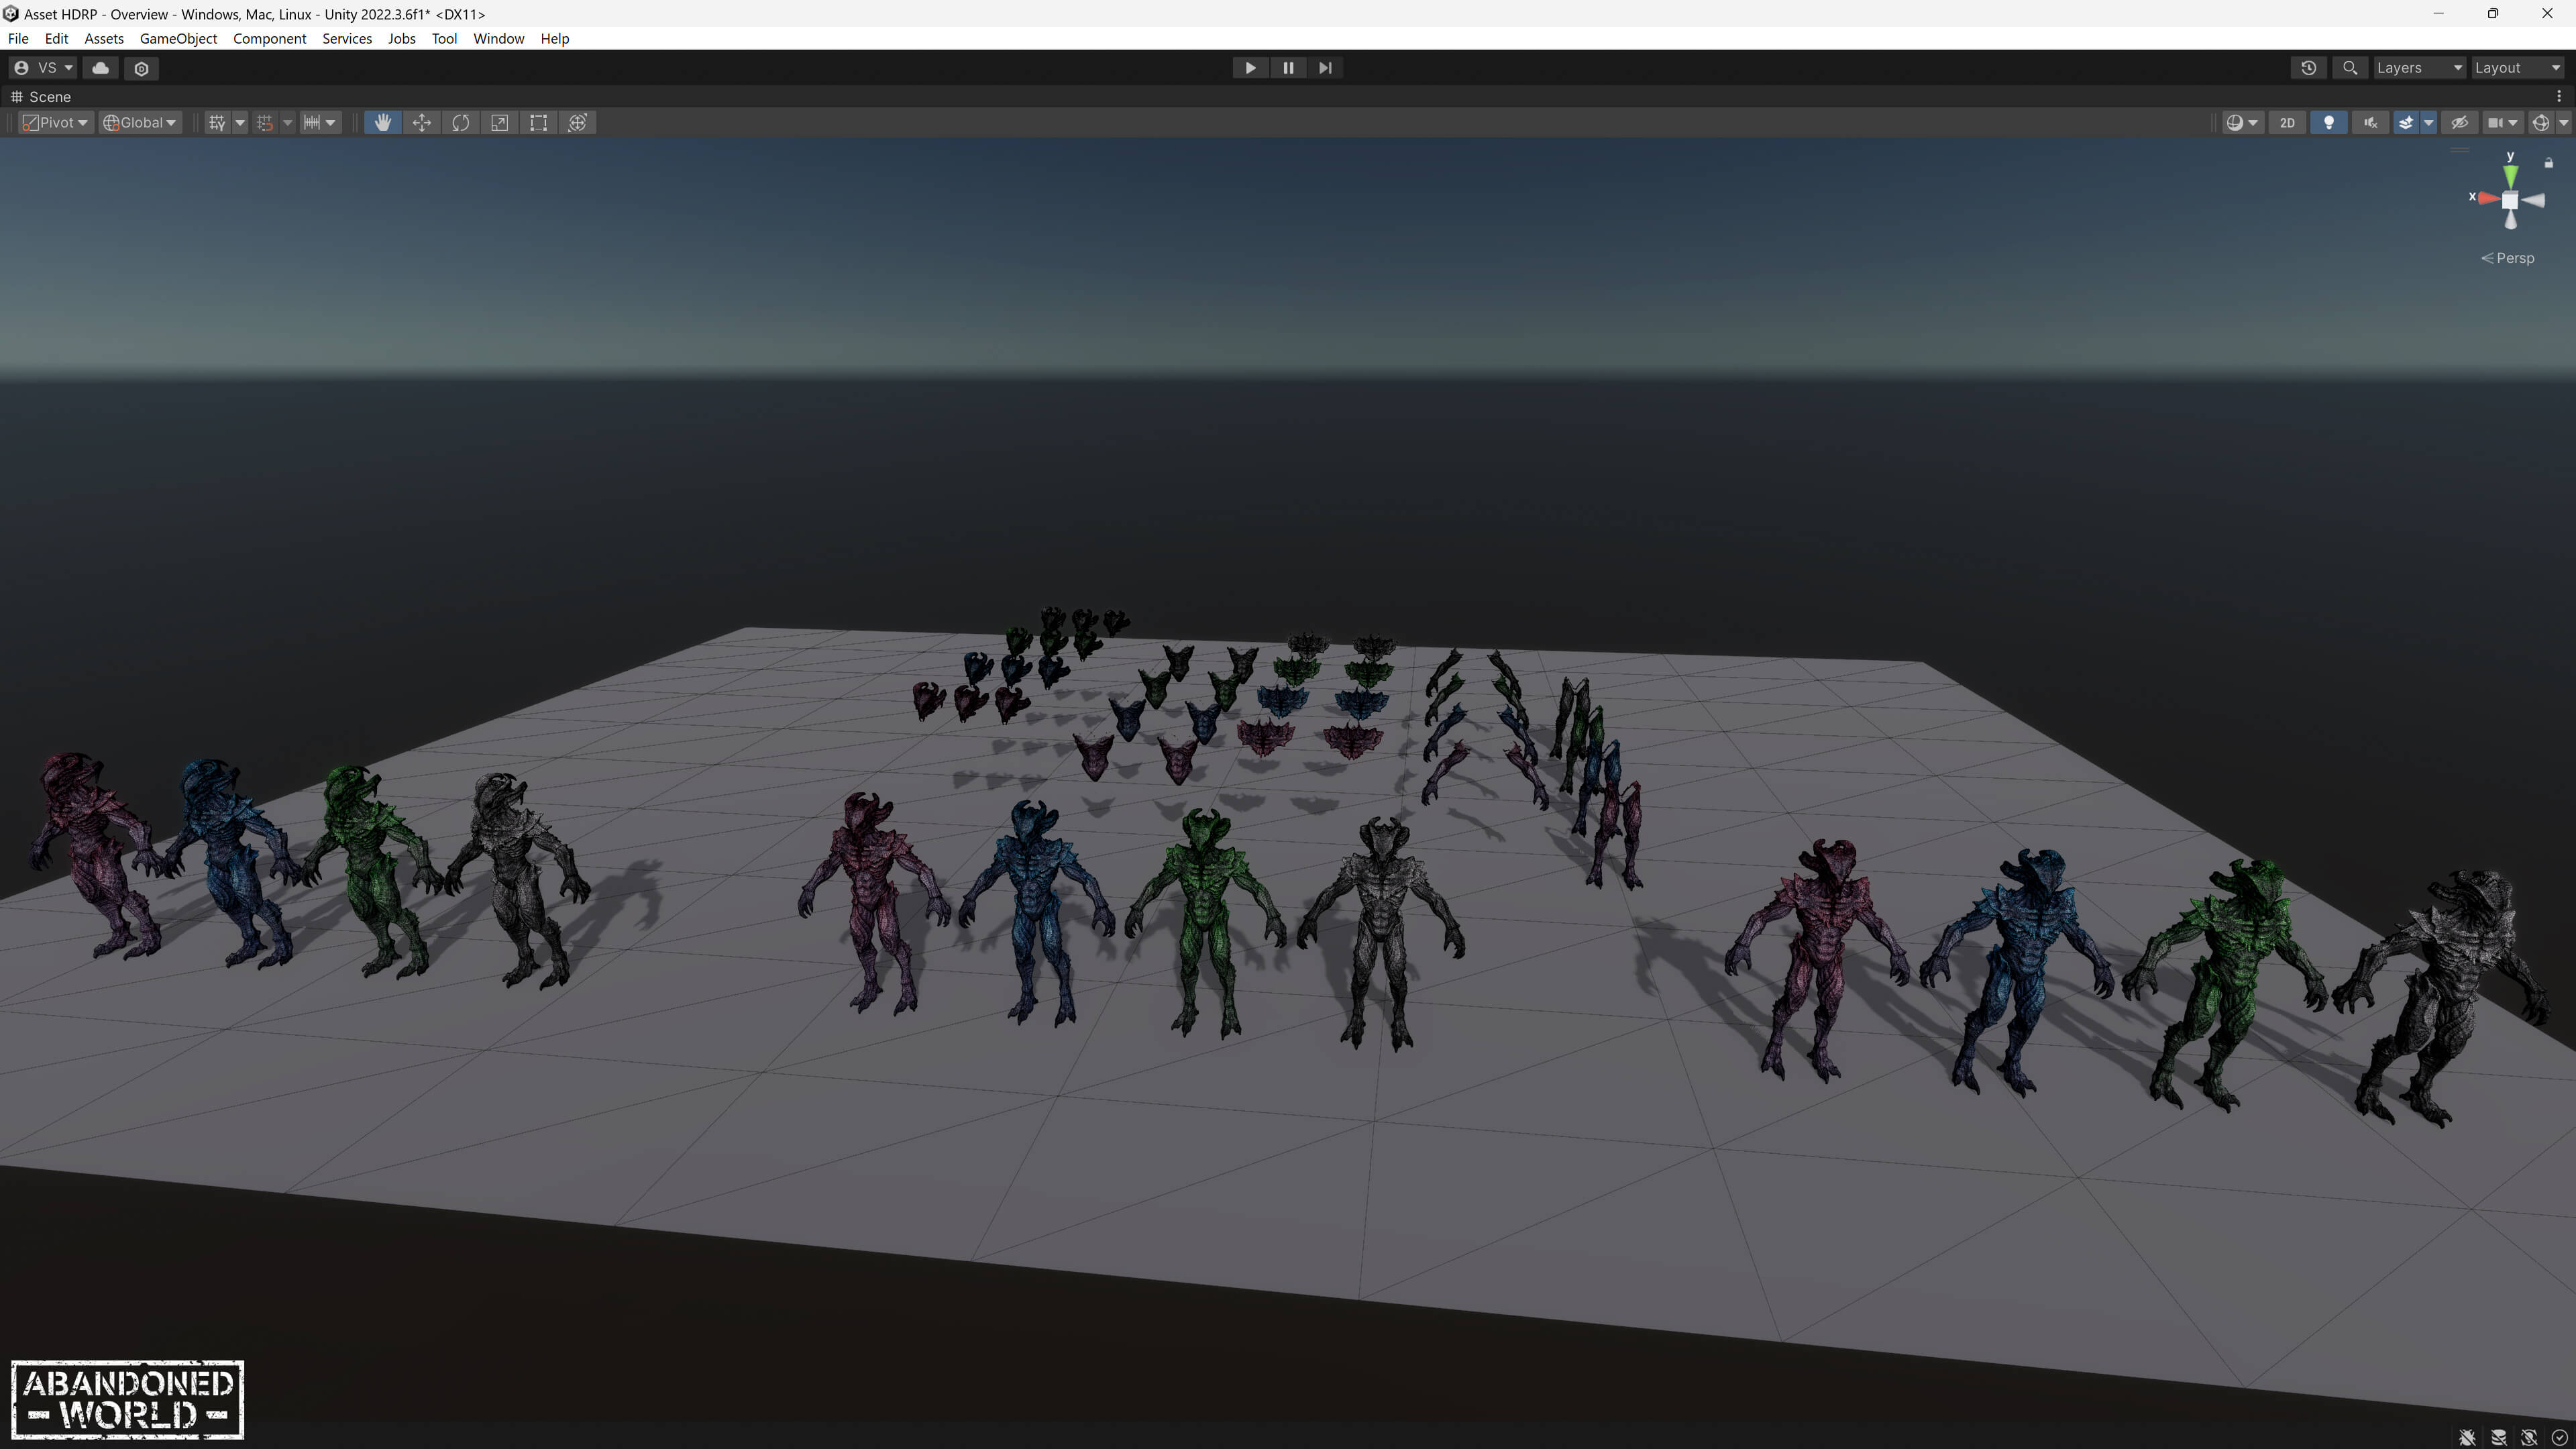Viewport: 2576px width, 1449px height.
Task: Select the Scale tool
Action: (x=499, y=122)
